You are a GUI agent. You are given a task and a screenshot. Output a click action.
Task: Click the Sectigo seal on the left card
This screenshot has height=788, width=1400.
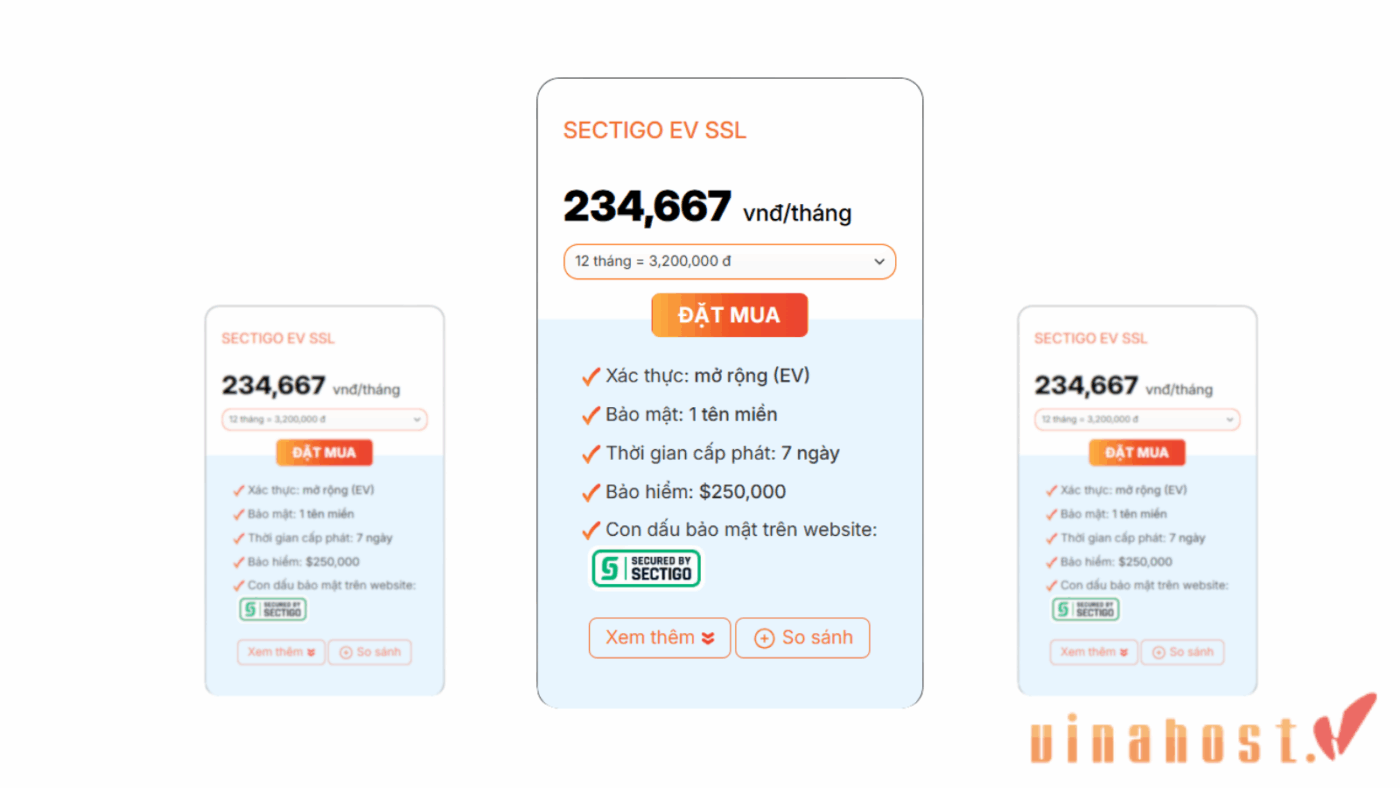272,609
